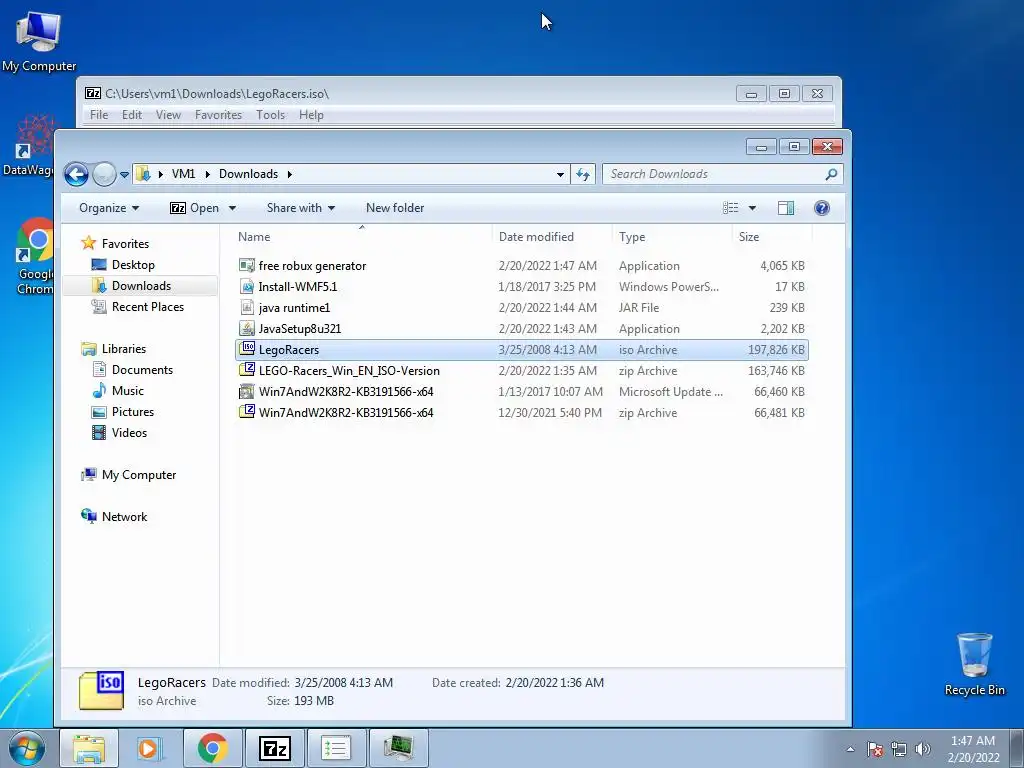
Task: Open View menu in 7-Zip window
Action: (168, 115)
